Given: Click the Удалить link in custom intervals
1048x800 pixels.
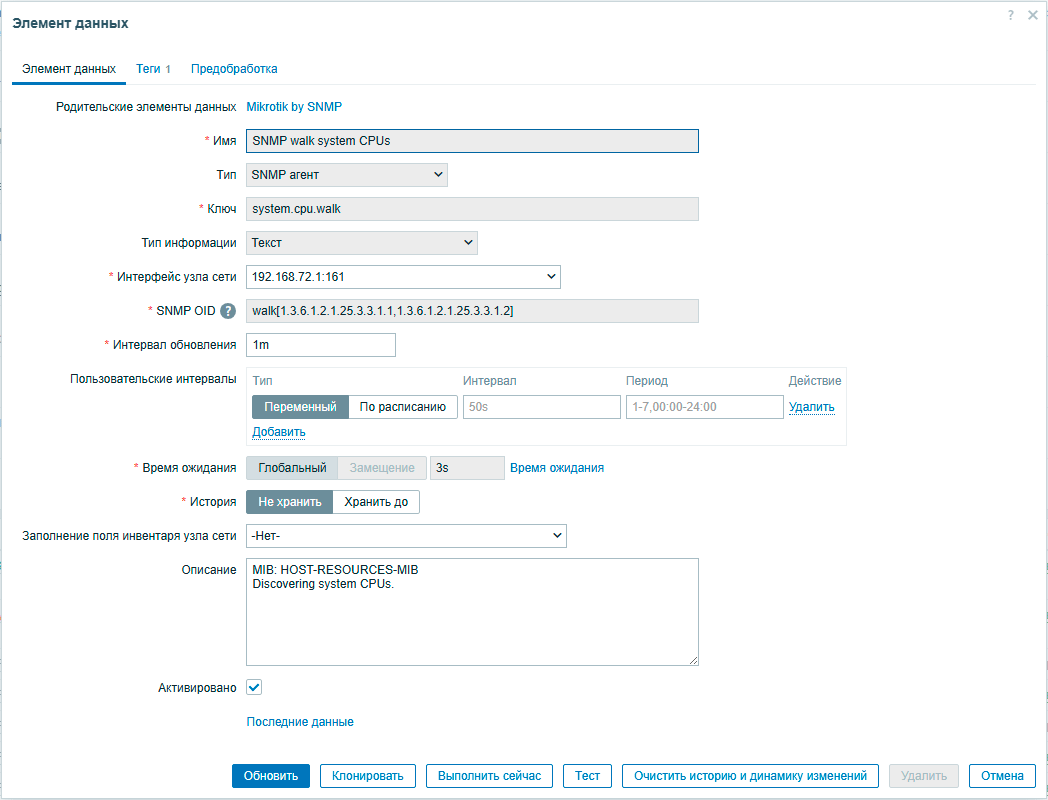Looking at the screenshot, I should [811, 407].
